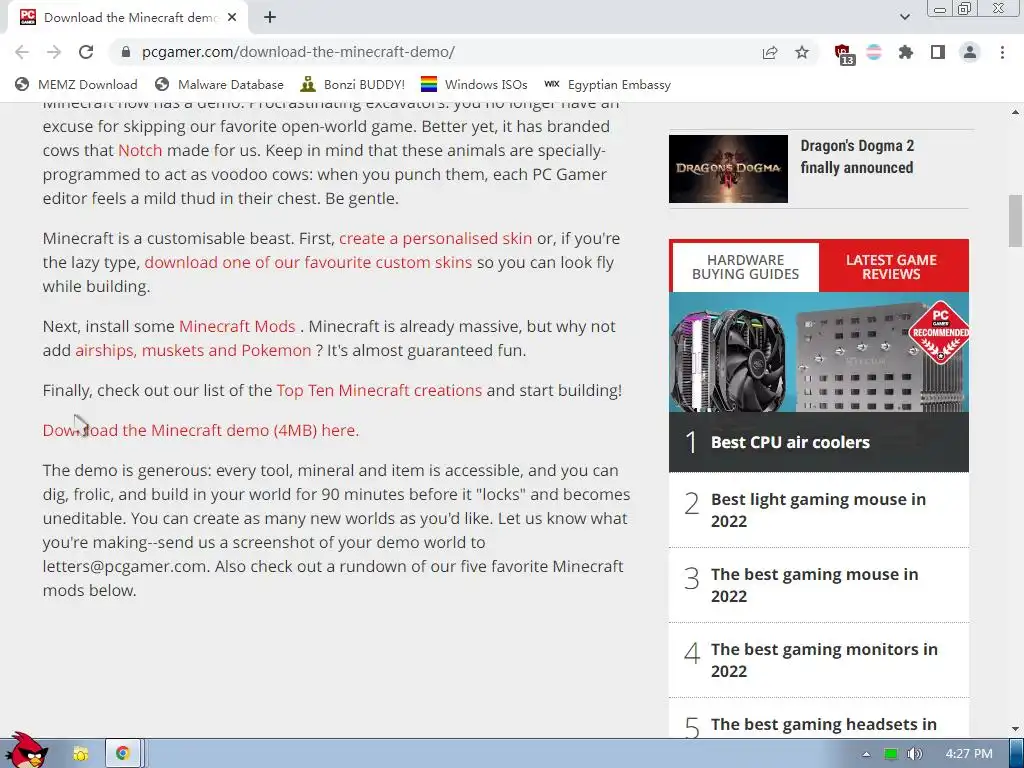Click the page vertical scrollbar thumb
Image resolution: width=1024 pixels, height=768 pixels.
coord(1015,221)
